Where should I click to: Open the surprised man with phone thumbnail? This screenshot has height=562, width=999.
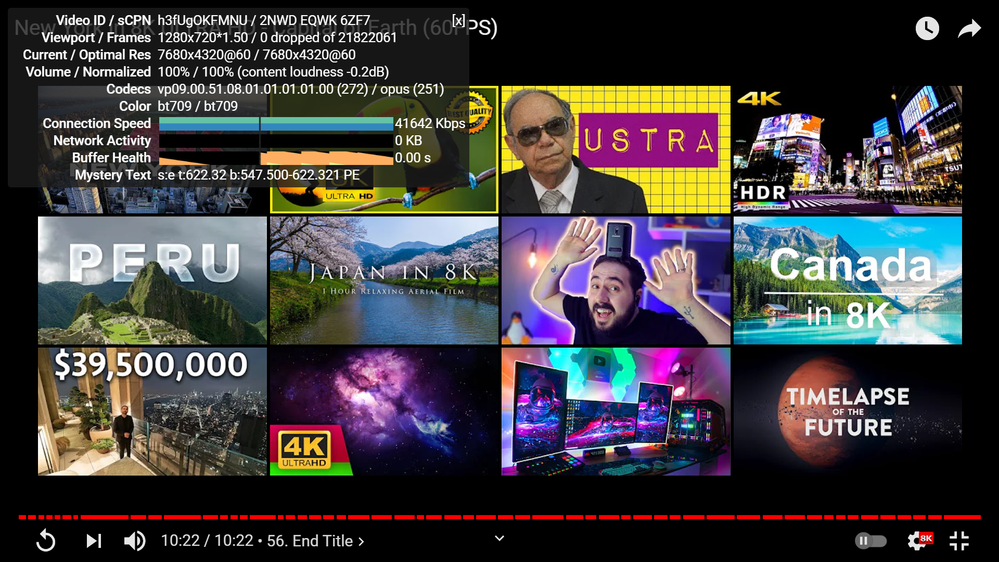point(616,280)
